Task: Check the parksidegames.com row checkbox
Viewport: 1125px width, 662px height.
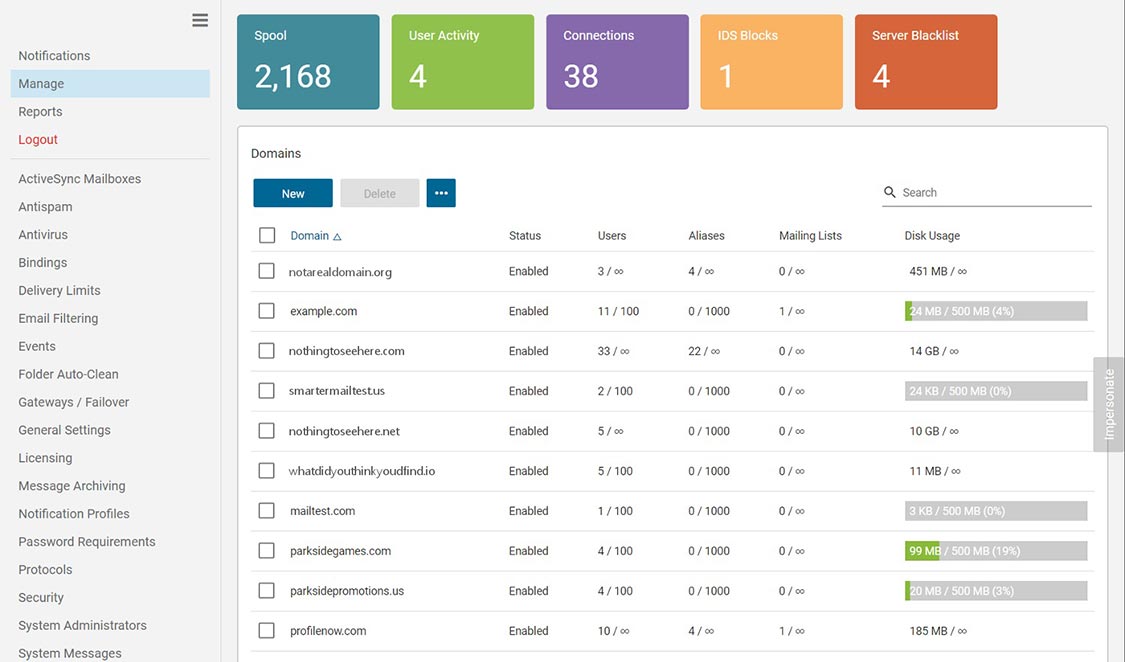Action: (266, 551)
